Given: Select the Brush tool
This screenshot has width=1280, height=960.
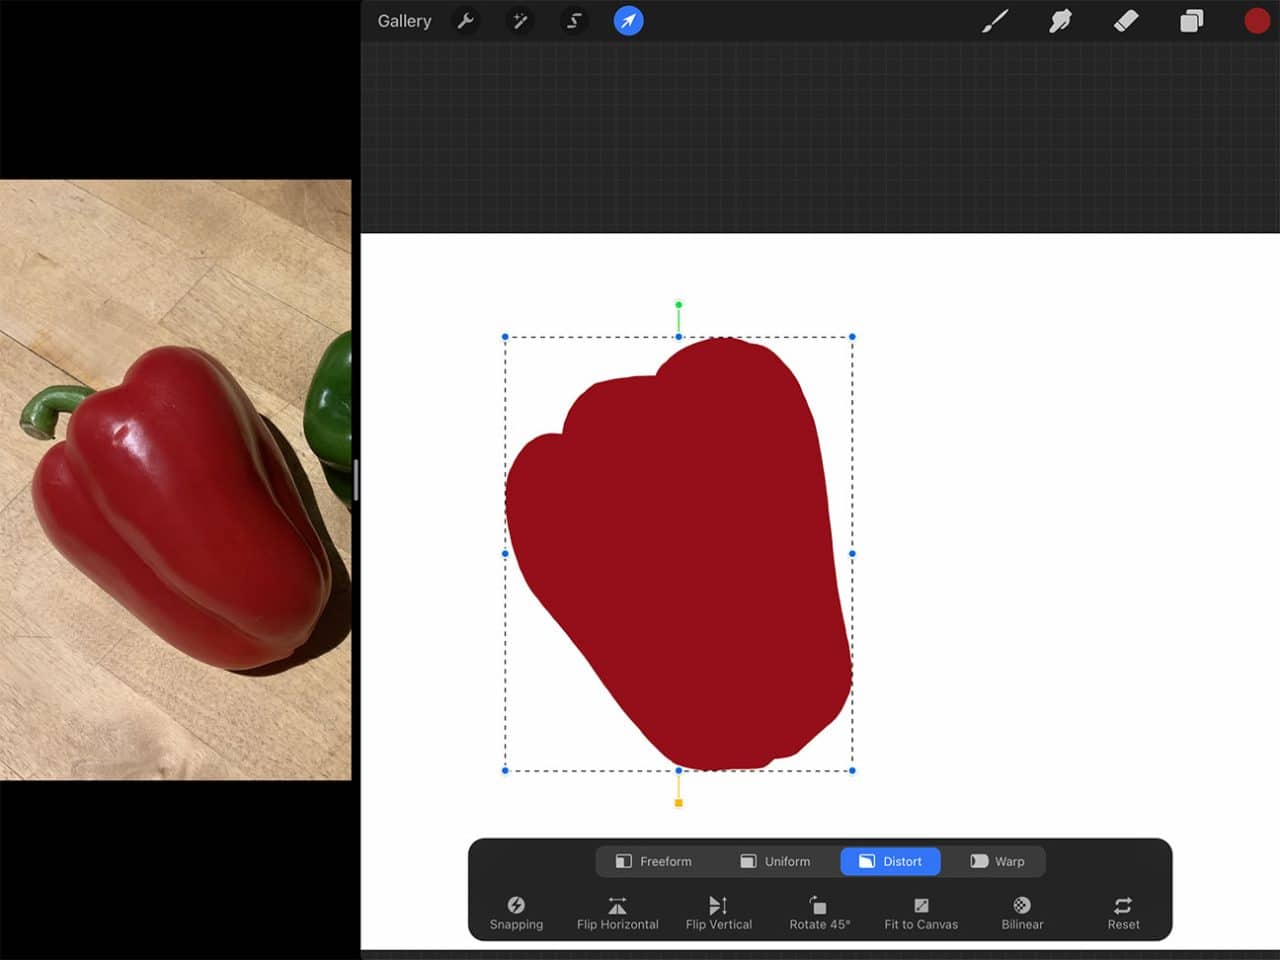Looking at the screenshot, I should tap(995, 20).
